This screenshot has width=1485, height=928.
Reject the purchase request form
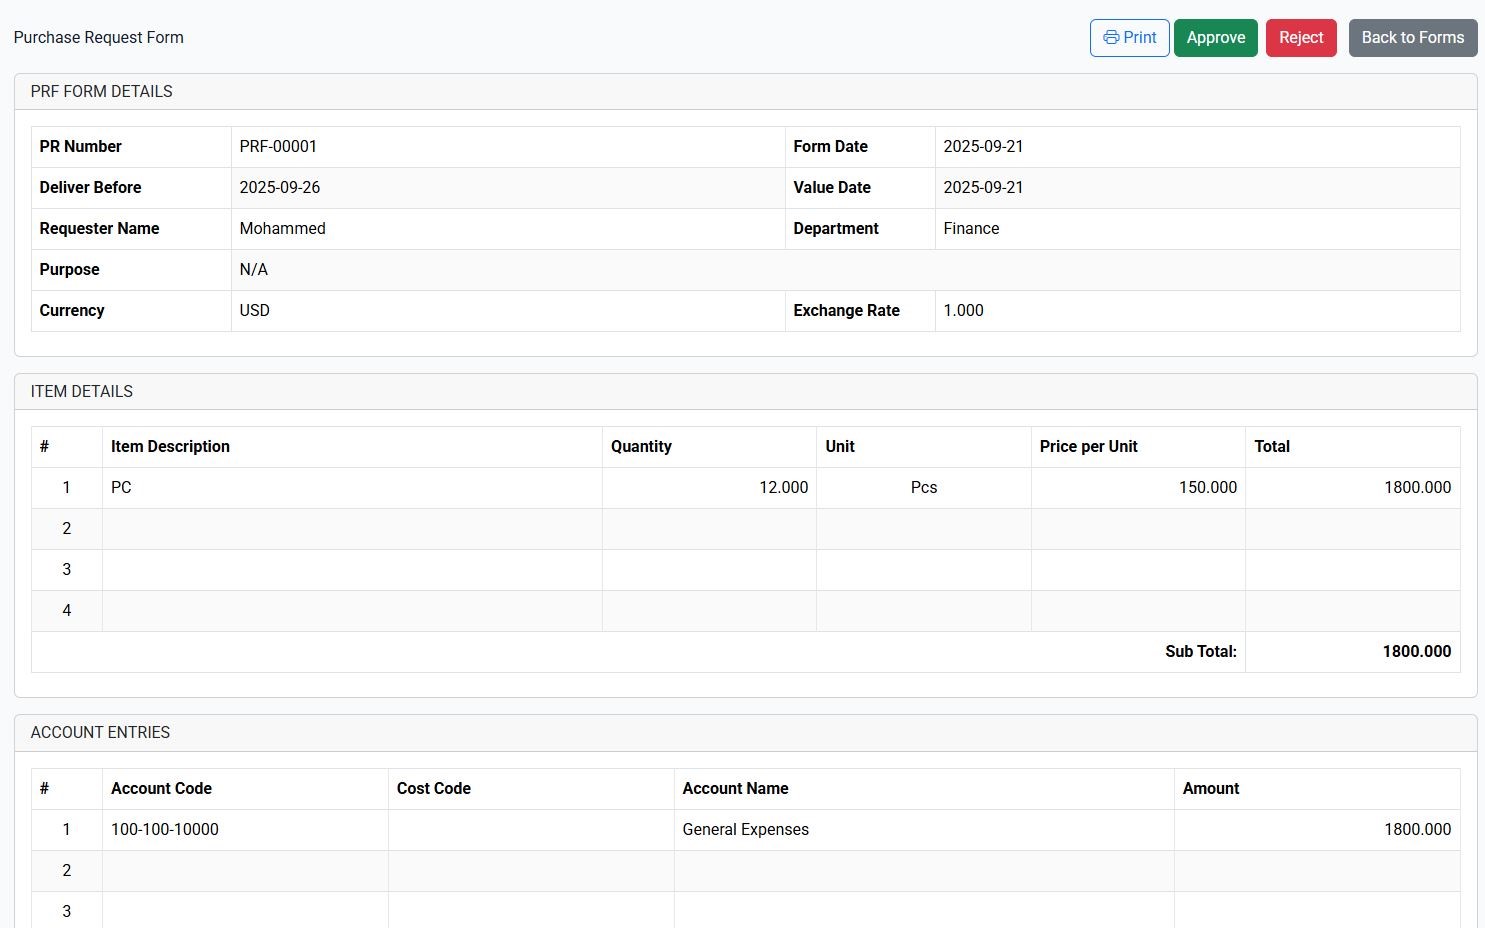tap(1300, 38)
